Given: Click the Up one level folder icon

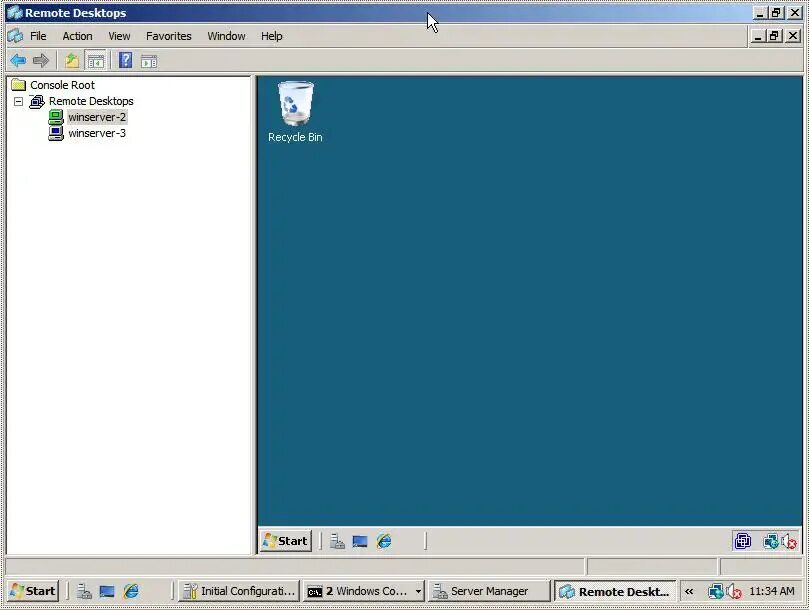Looking at the screenshot, I should tap(72, 61).
